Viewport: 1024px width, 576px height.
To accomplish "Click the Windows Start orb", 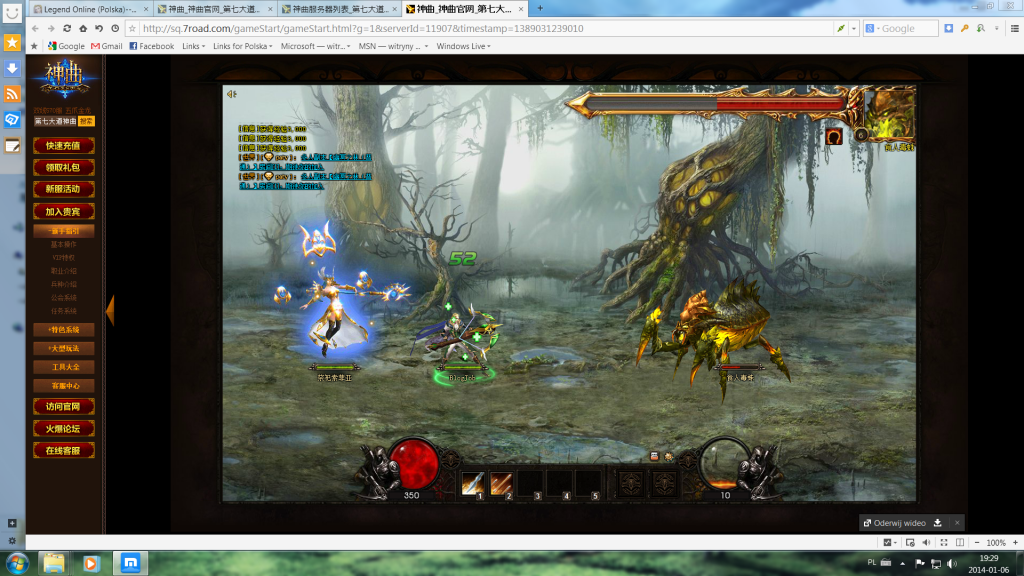I will (17, 563).
